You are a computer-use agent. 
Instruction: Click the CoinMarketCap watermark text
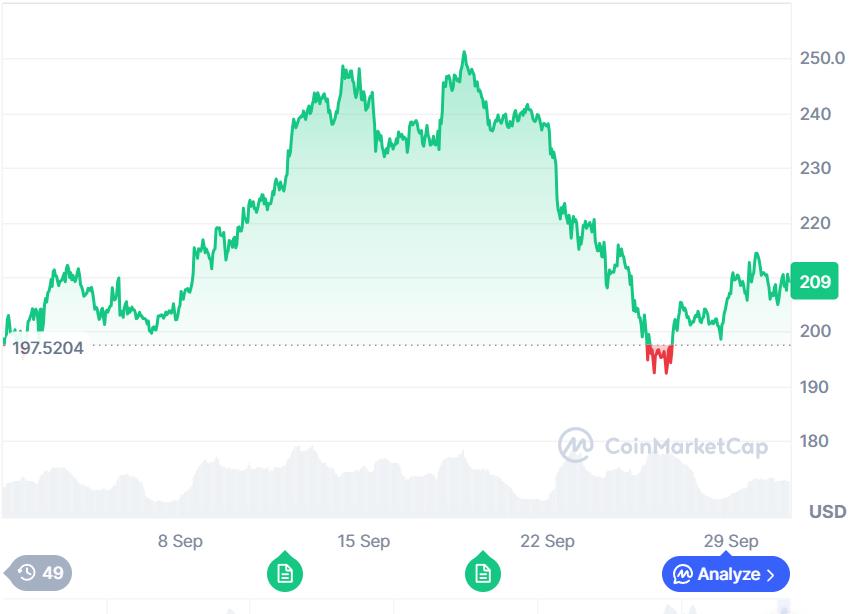(x=686, y=445)
